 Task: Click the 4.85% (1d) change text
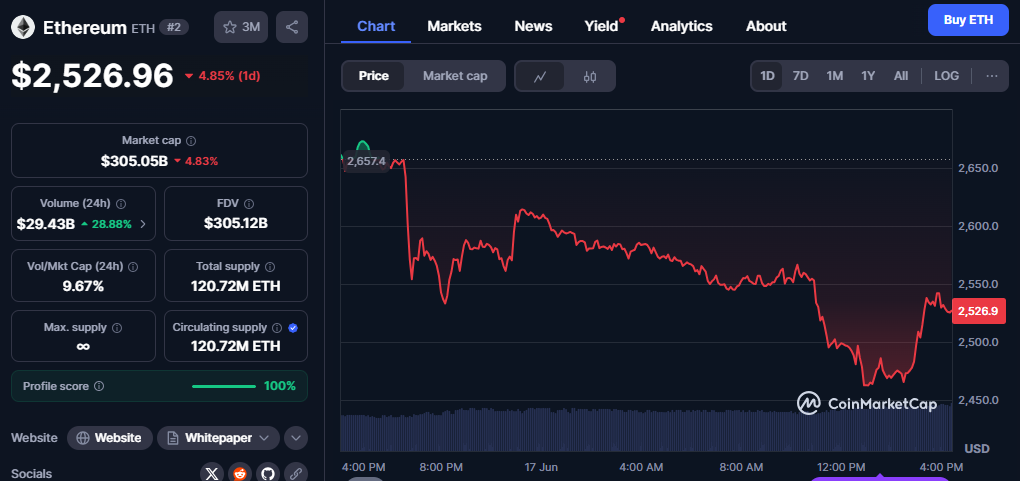[x=229, y=76]
